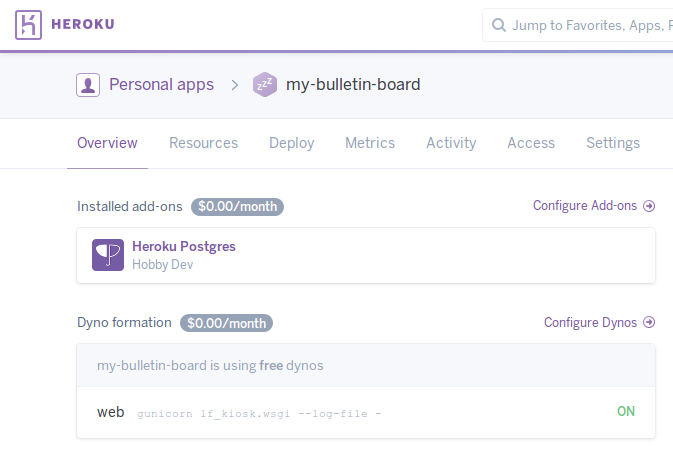Click the add-ons $0.00/month badge

[x=237, y=207]
